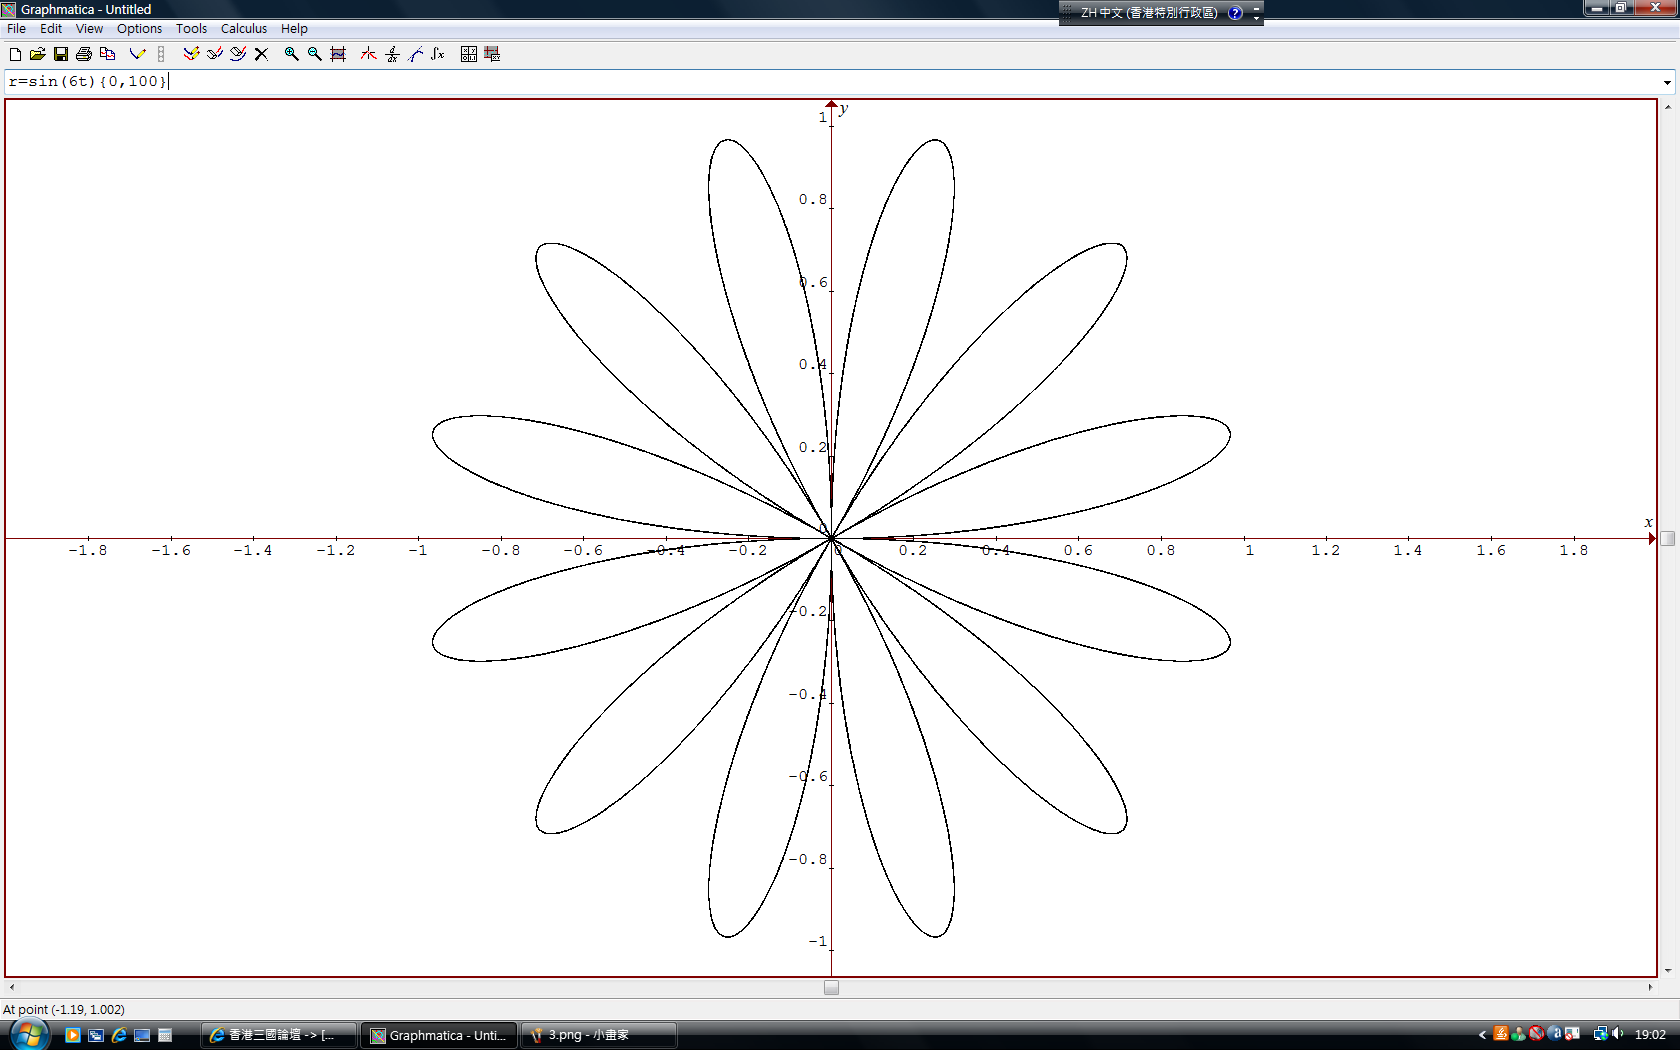1680x1050 pixels.
Task: Launch Calculator from quick launch
Action: 165,1035
